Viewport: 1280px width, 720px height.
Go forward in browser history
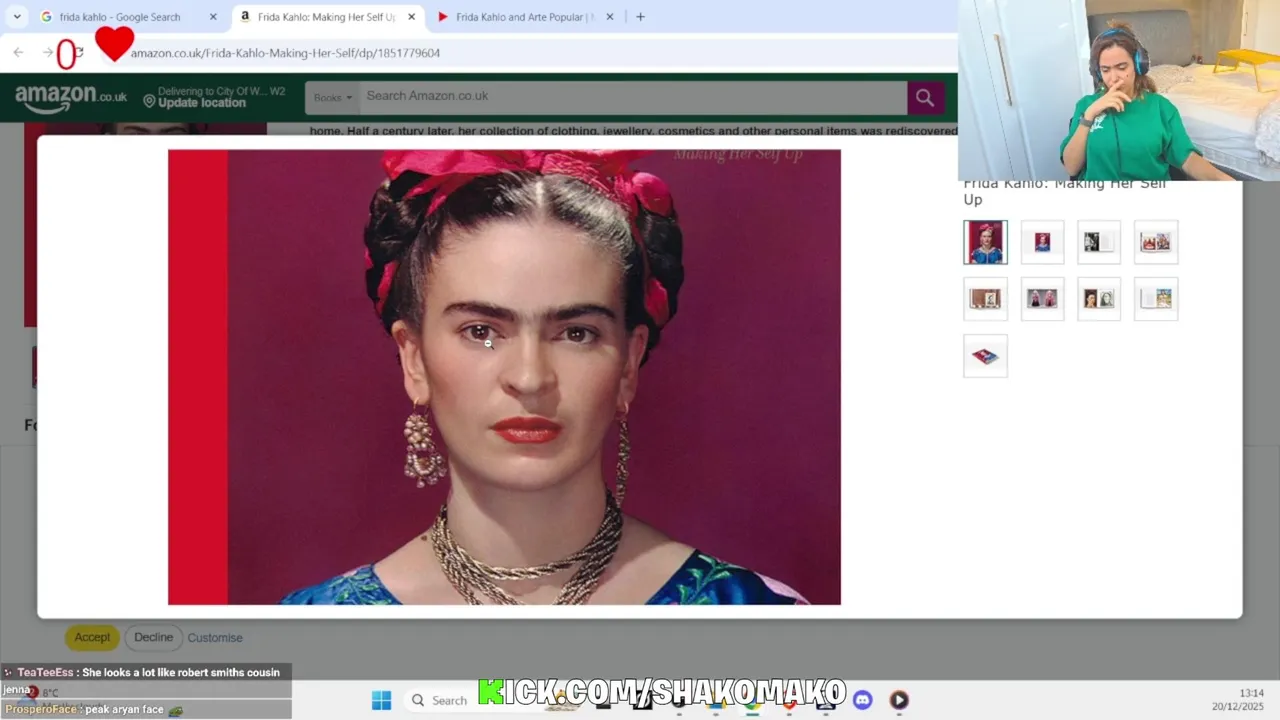point(47,53)
